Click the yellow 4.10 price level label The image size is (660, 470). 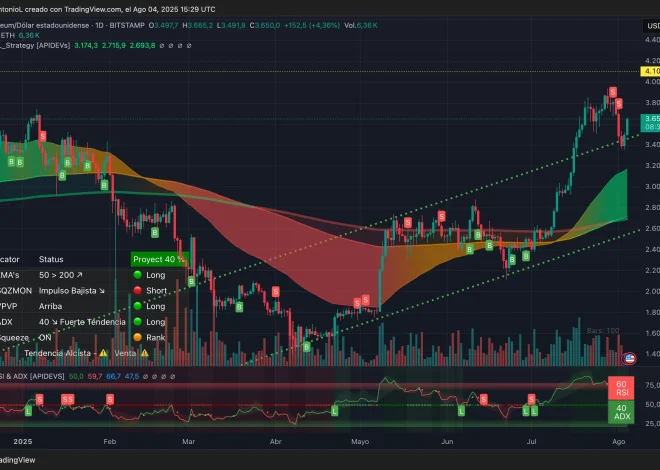coord(650,71)
